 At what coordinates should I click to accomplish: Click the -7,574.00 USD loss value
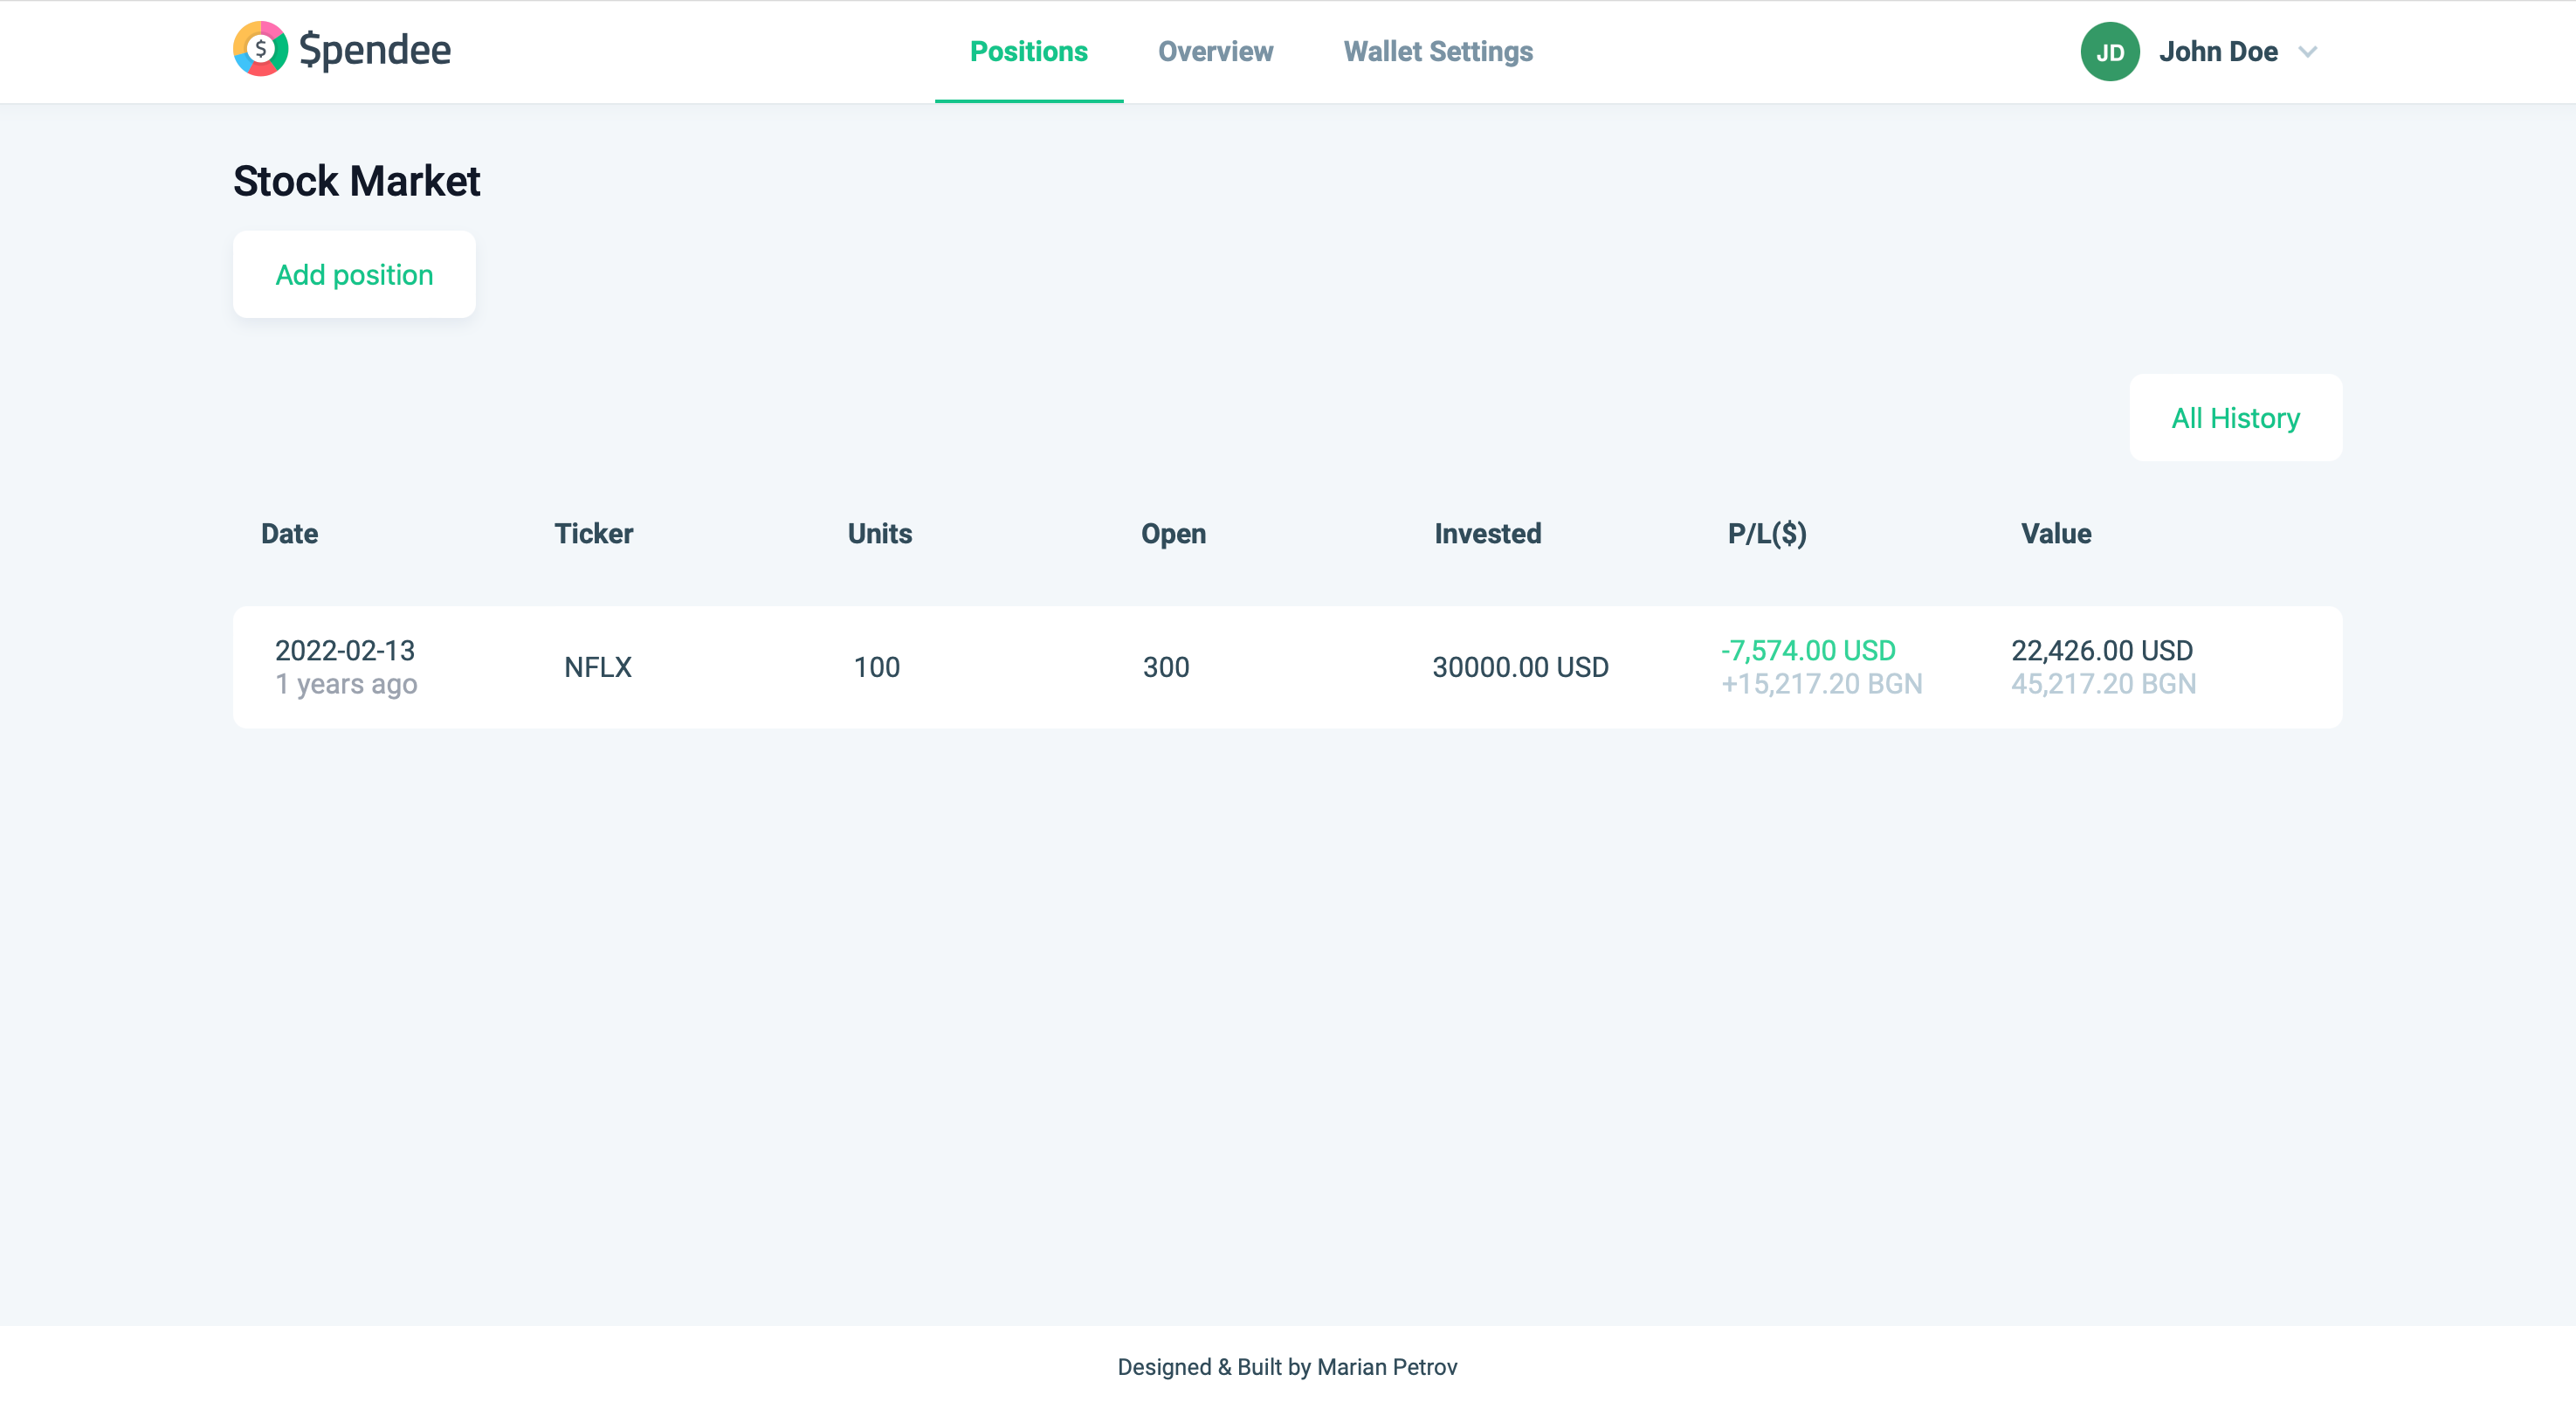pos(1807,651)
